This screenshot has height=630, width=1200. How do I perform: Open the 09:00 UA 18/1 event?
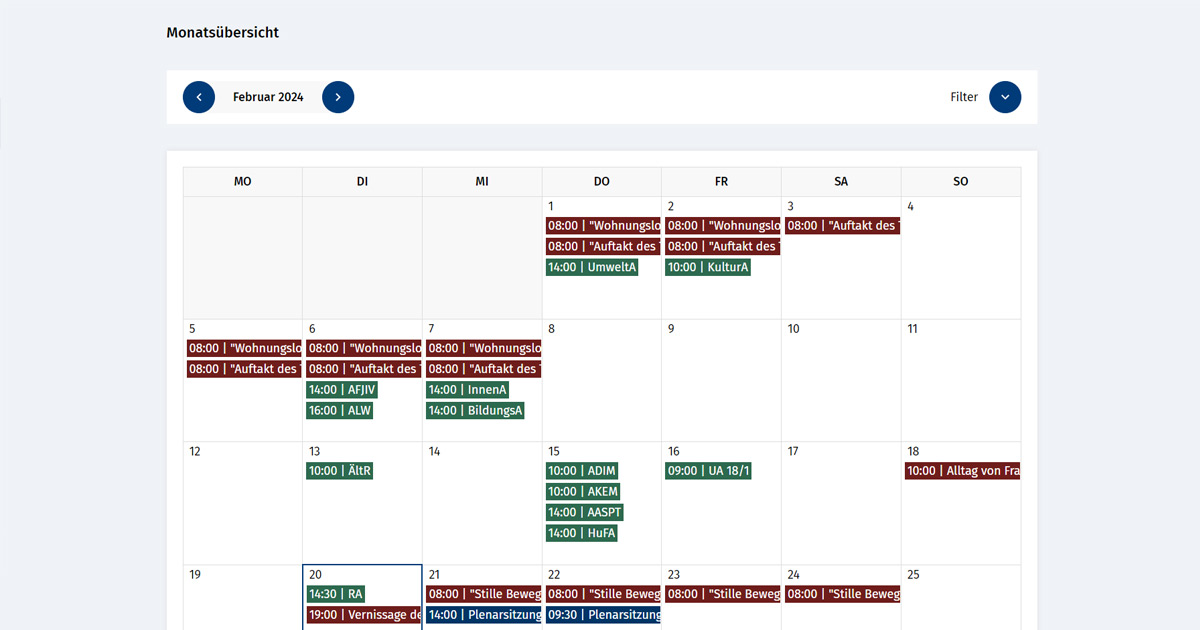pyautogui.click(x=708, y=471)
